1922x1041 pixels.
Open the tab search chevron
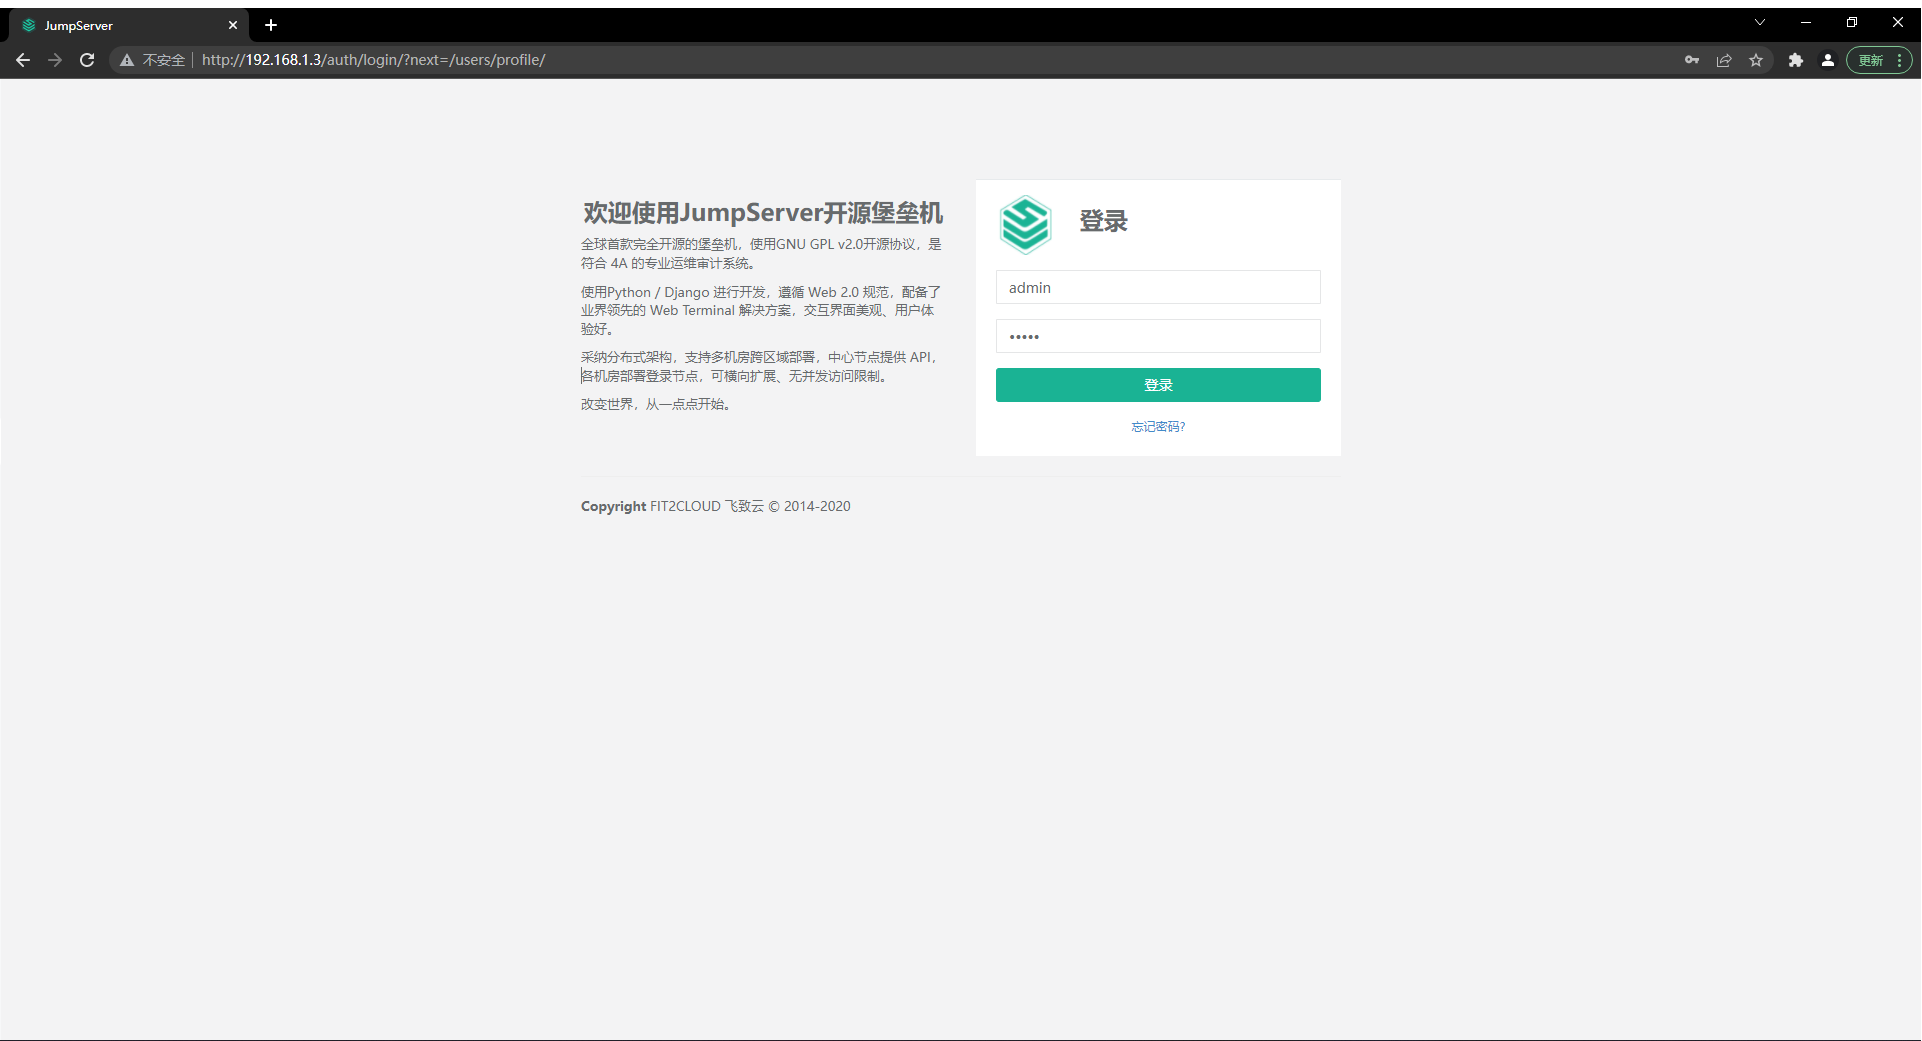pyautogui.click(x=1760, y=22)
